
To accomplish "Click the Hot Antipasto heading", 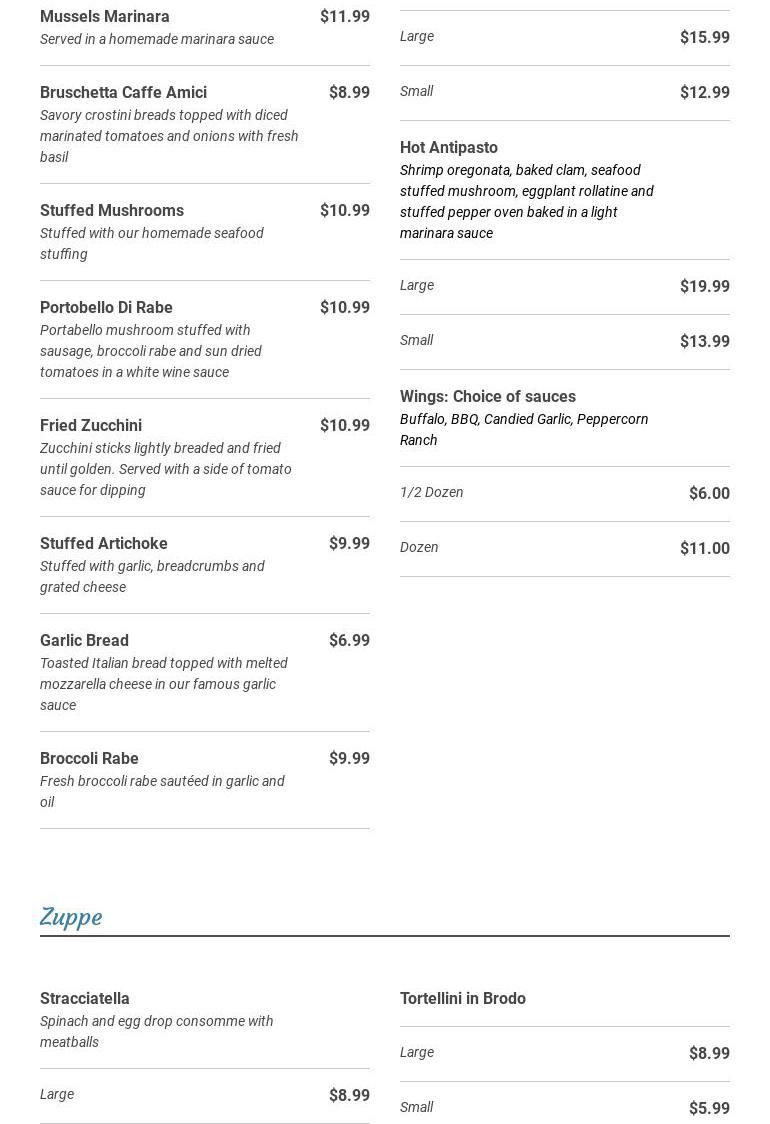I will pos(449,148).
